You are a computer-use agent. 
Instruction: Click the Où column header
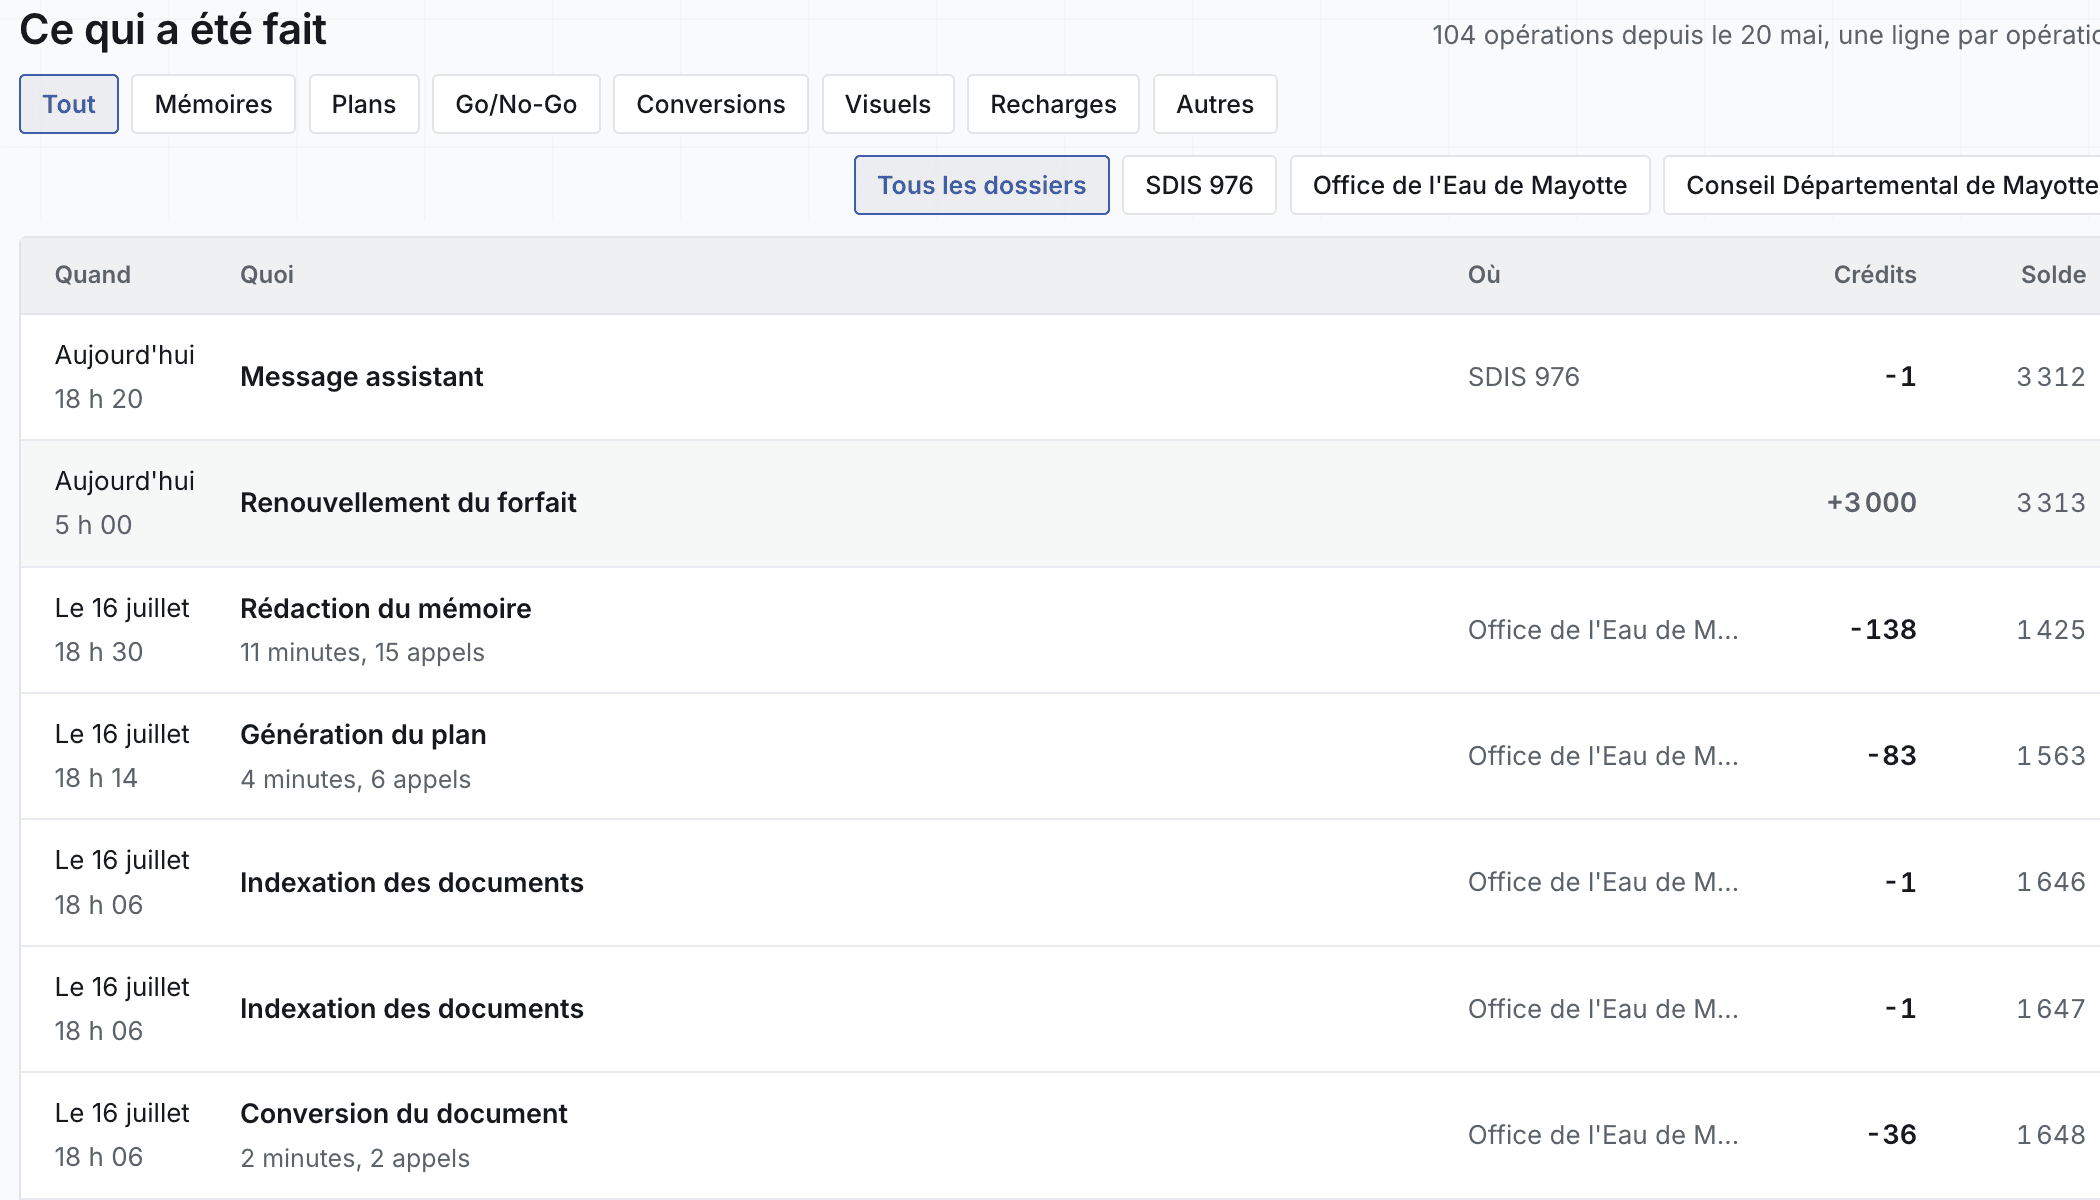point(1484,275)
